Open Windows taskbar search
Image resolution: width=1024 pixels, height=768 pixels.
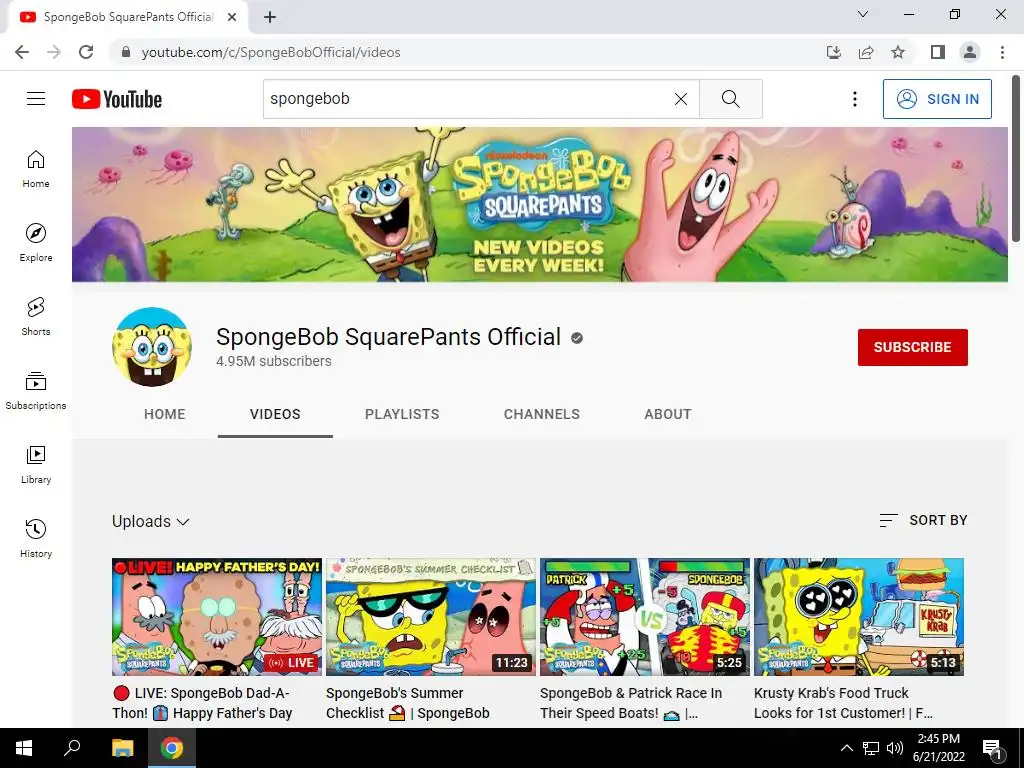point(72,748)
